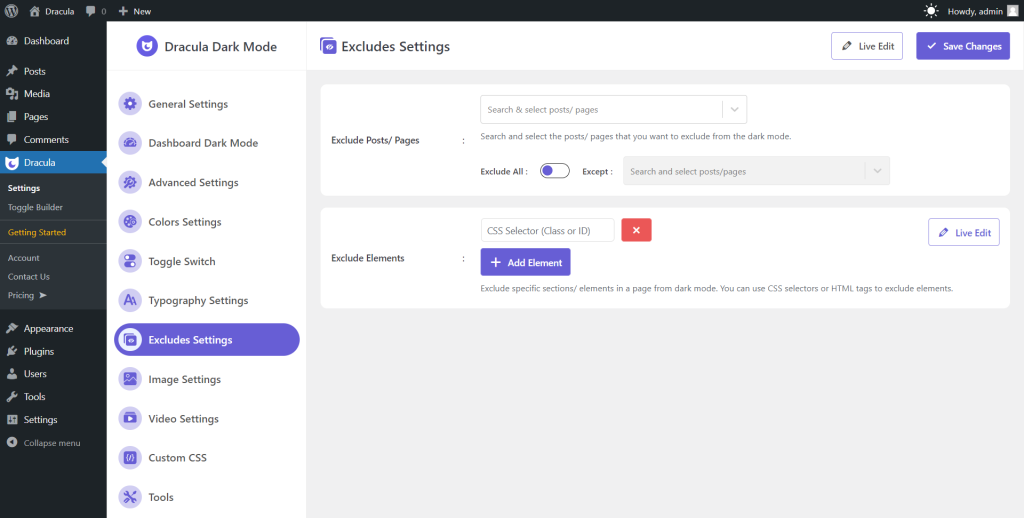
Task: Open Colors Settings tab
Action: coord(206,221)
